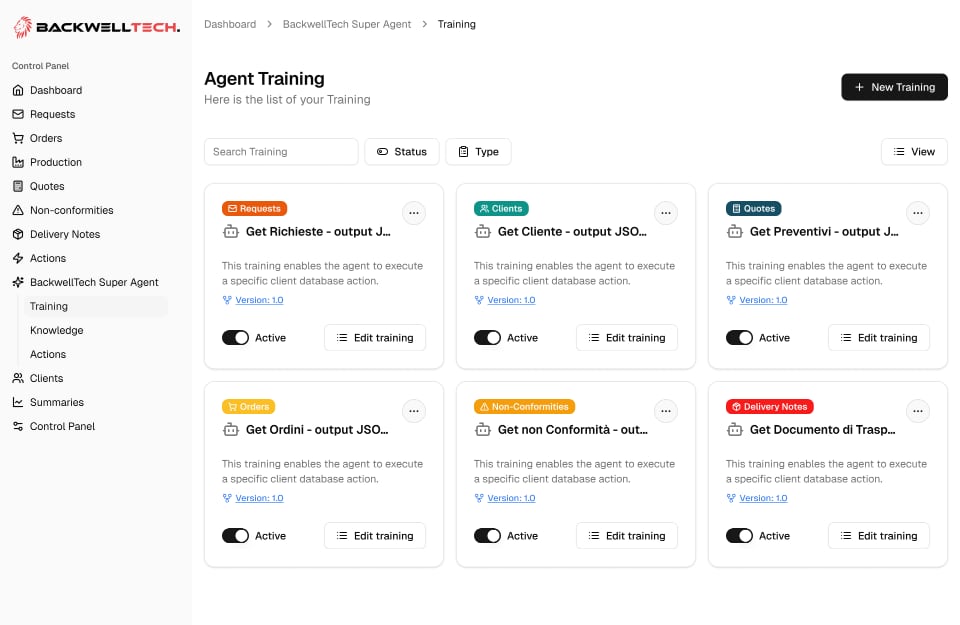Click the New Training button
Viewport: 960px width, 625px height.
click(x=894, y=87)
